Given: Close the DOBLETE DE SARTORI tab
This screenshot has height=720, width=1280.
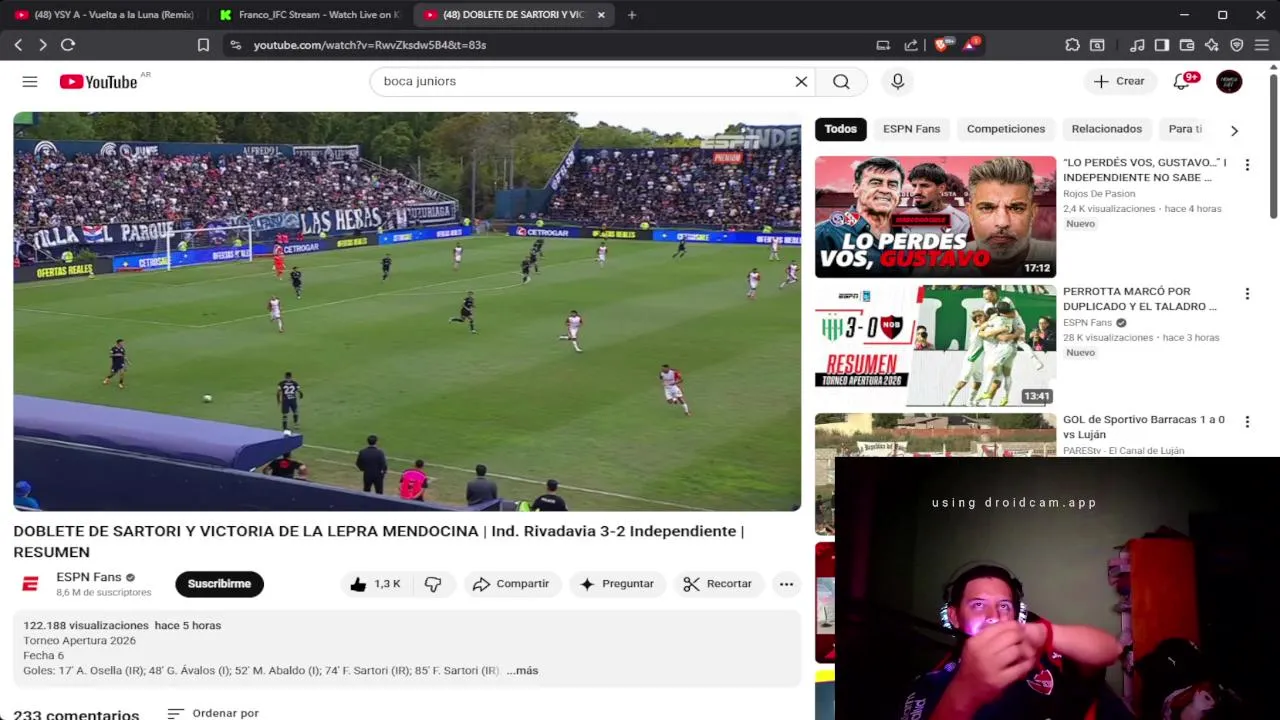Looking at the screenshot, I should [x=601, y=15].
